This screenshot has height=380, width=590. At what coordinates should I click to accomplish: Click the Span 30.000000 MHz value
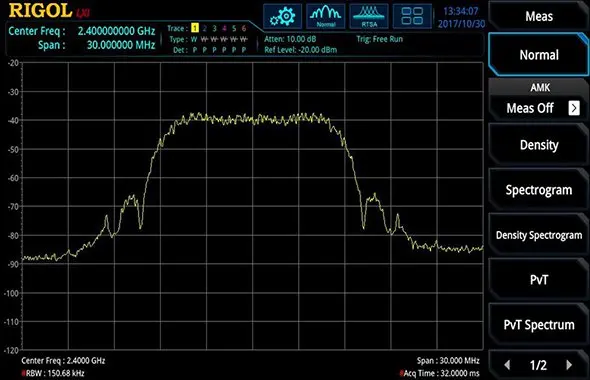(121, 45)
